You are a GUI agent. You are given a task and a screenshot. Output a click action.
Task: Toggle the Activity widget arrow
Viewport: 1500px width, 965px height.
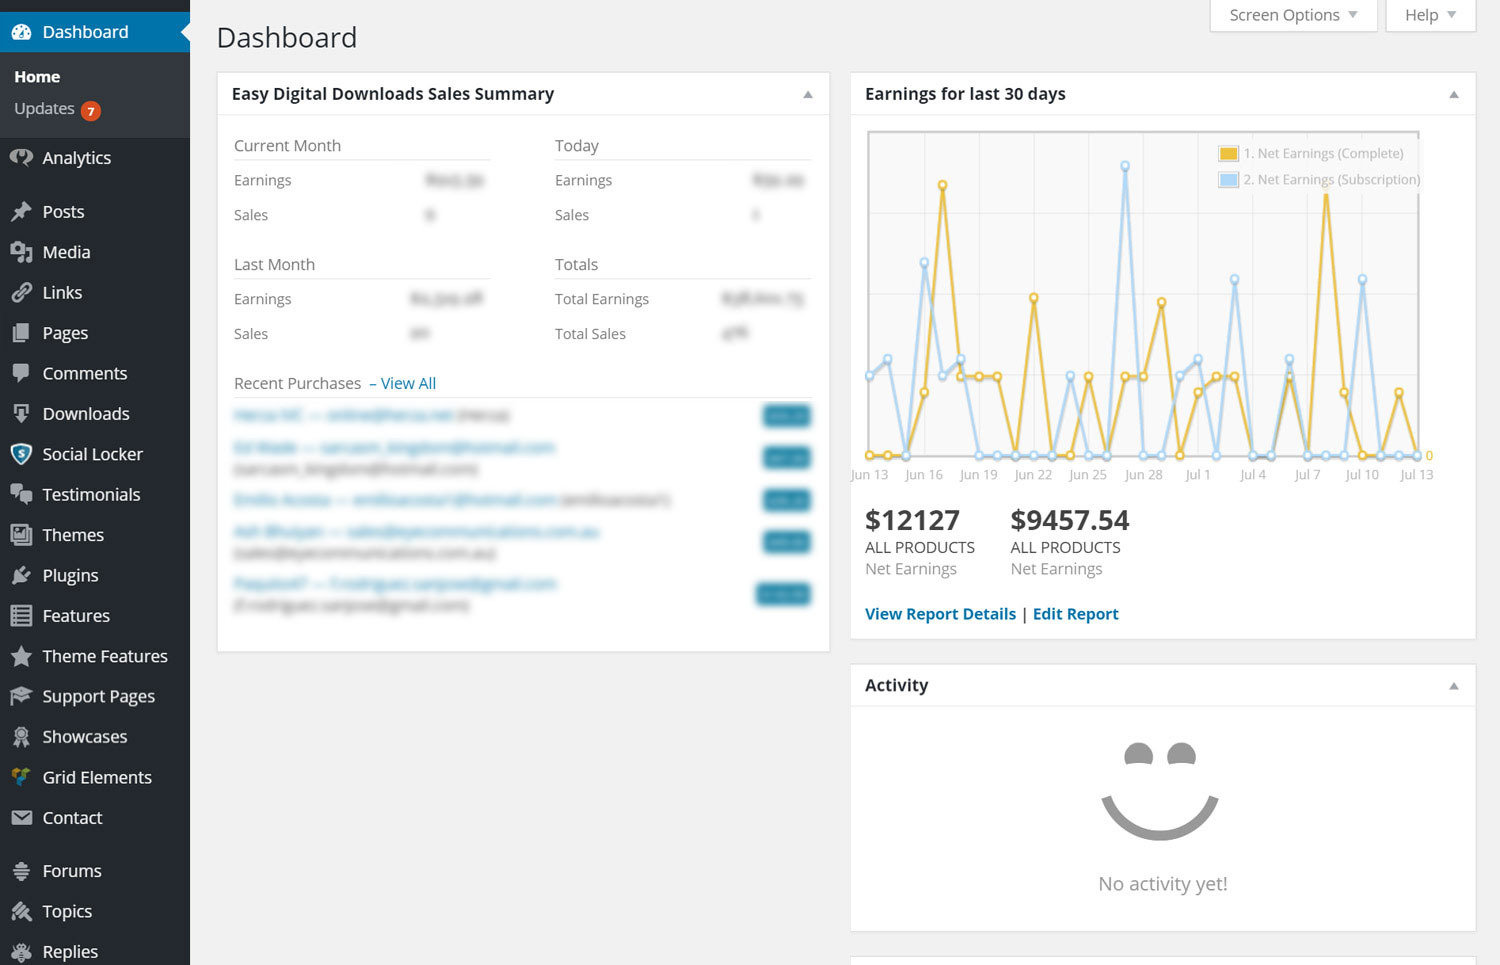tap(1454, 686)
